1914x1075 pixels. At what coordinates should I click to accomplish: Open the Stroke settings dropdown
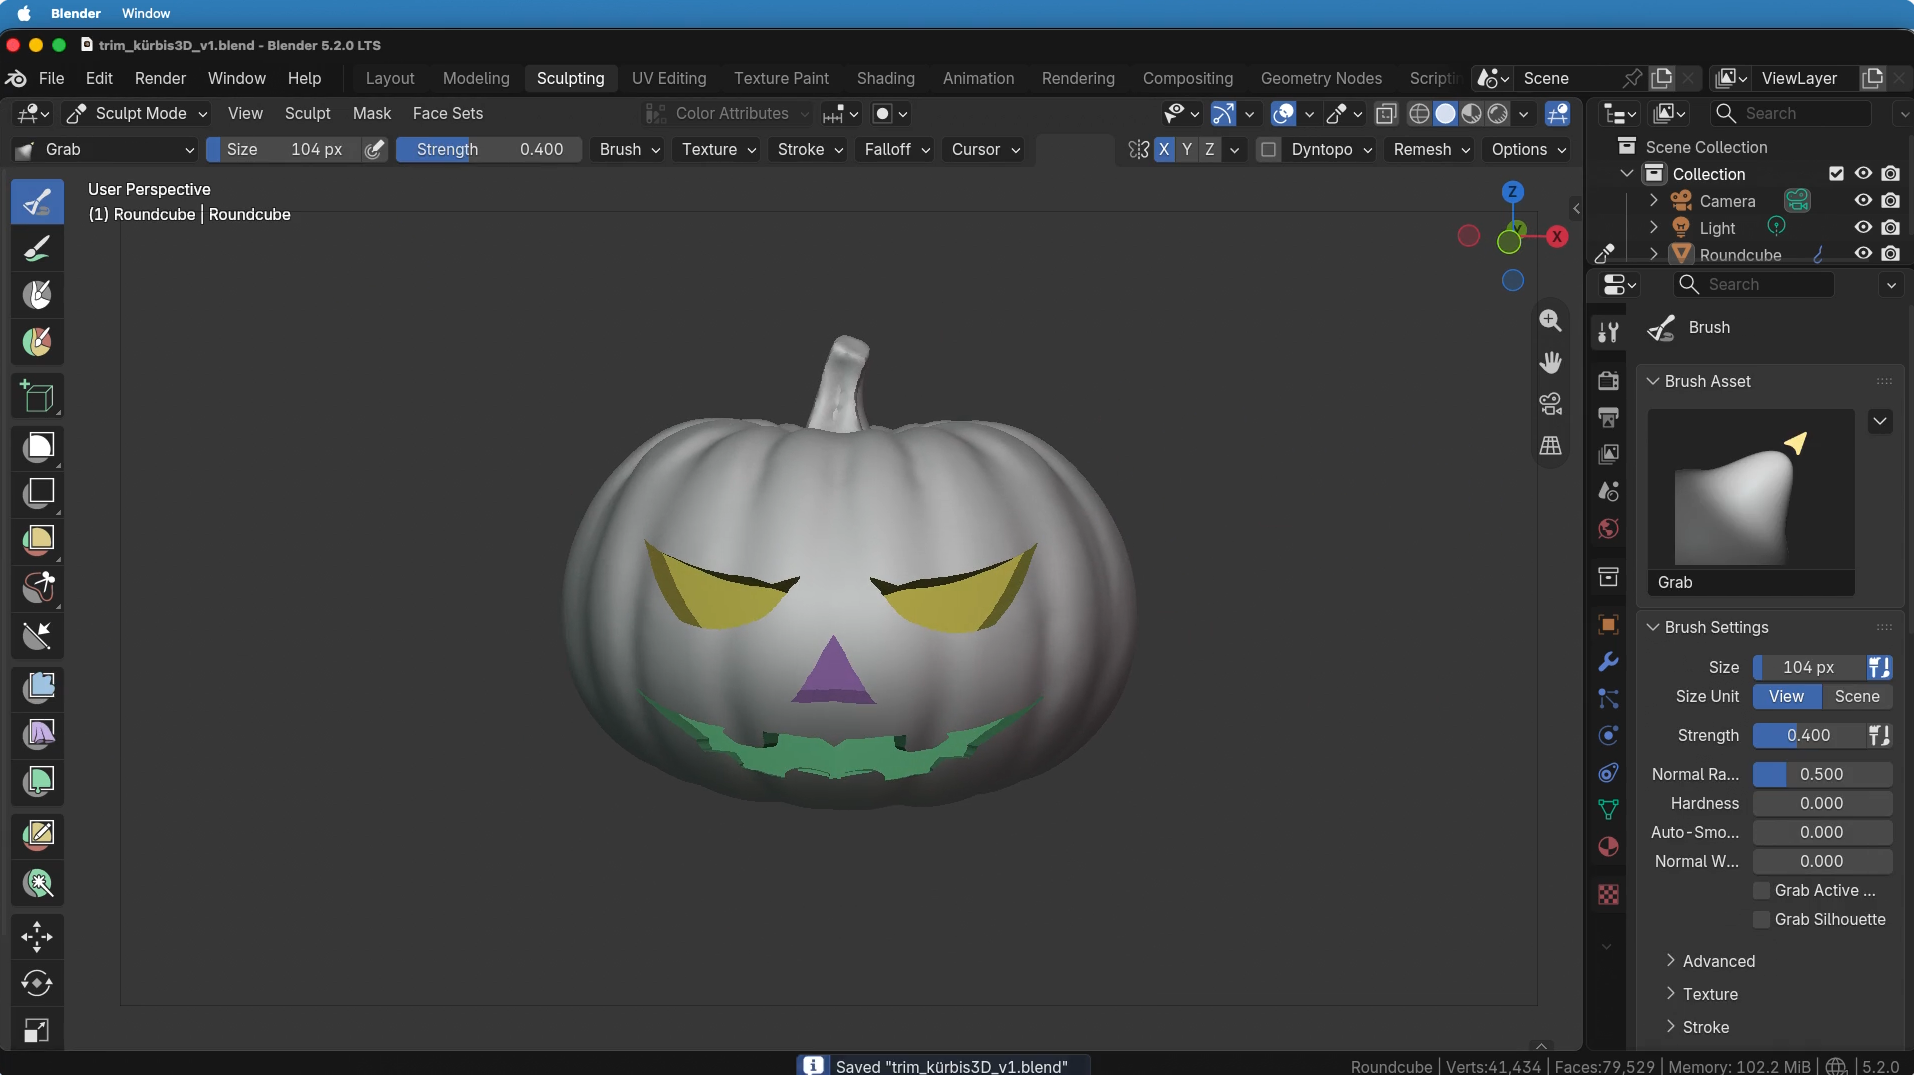pyautogui.click(x=810, y=149)
